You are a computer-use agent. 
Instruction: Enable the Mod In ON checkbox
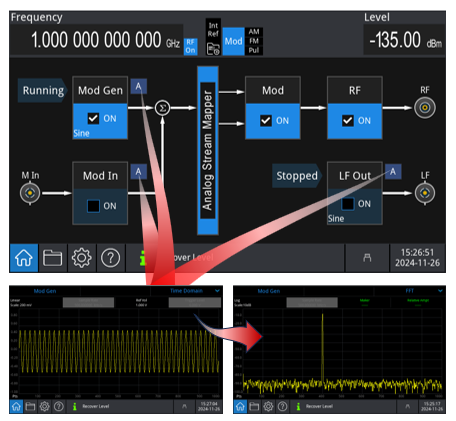point(93,206)
